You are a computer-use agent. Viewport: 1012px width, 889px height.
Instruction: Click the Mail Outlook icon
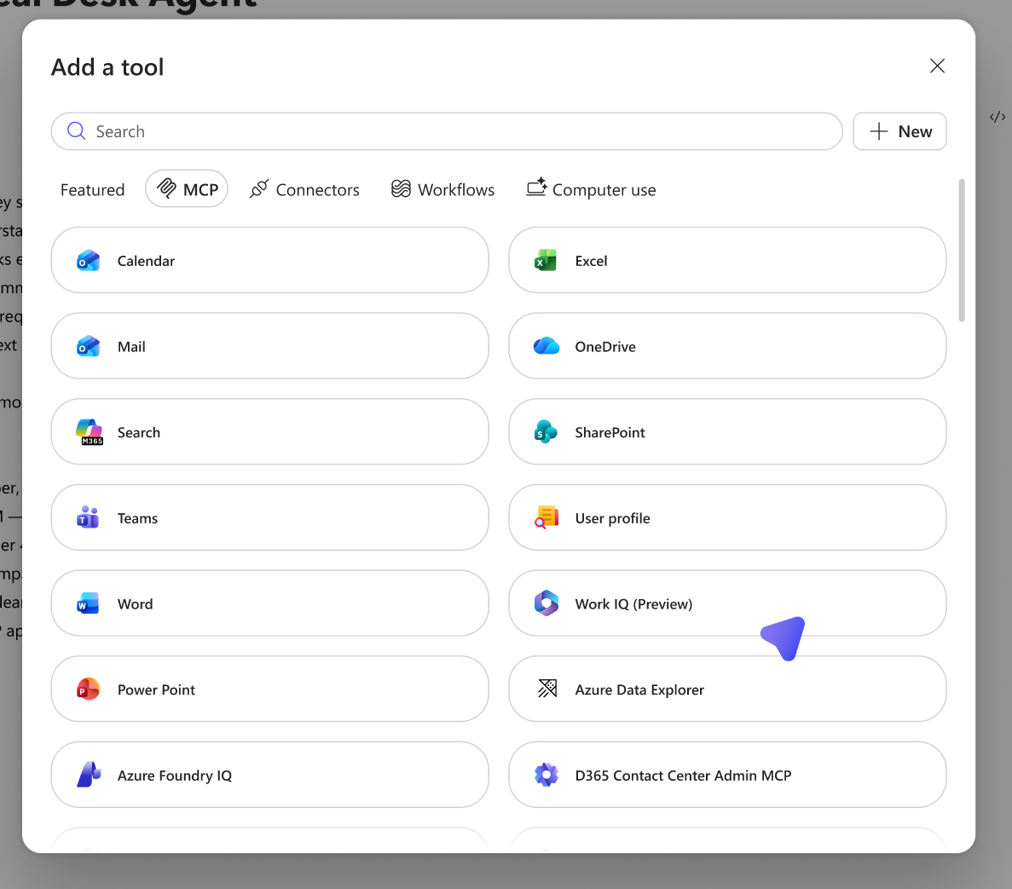tap(88, 347)
